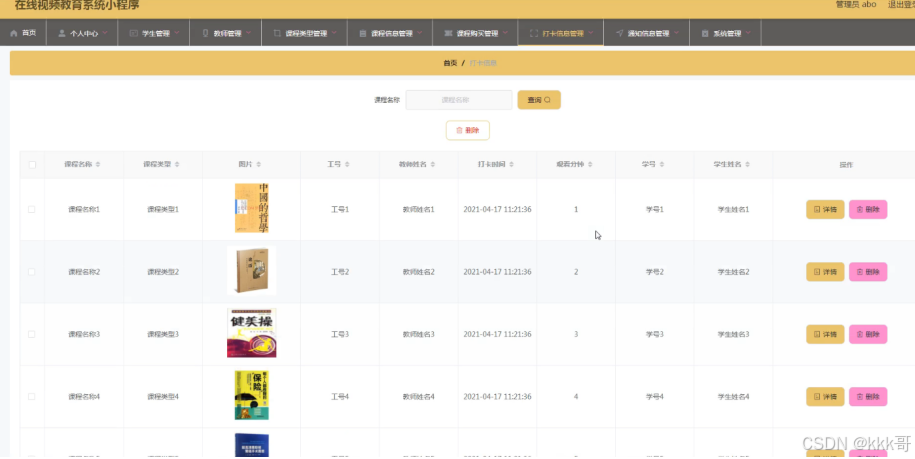Open the 健美操 cover image
Viewport: 915px width, 459px height.
tap(252, 333)
